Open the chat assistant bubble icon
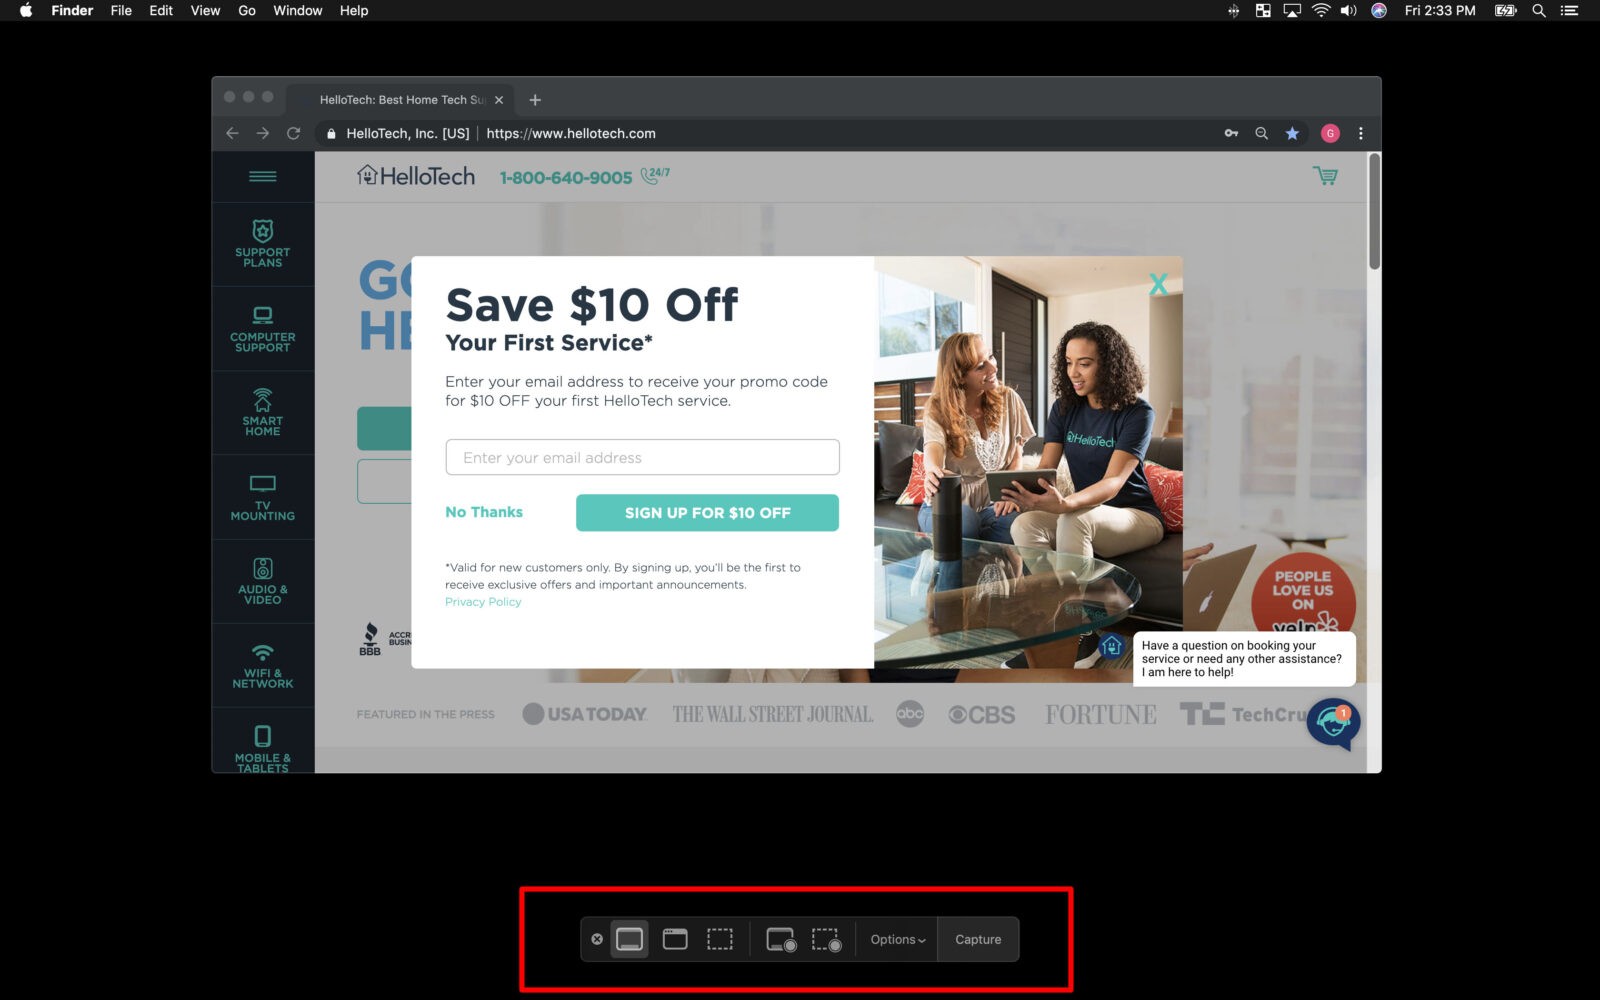The width and height of the screenshot is (1600, 1000). point(1333,724)
